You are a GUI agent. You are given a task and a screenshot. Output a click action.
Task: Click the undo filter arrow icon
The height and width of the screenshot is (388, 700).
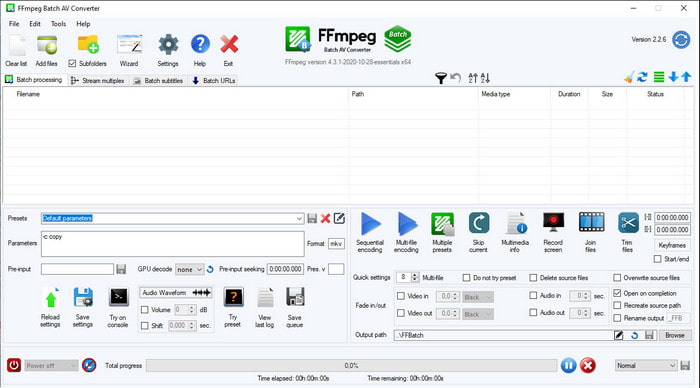click(455, 78)
